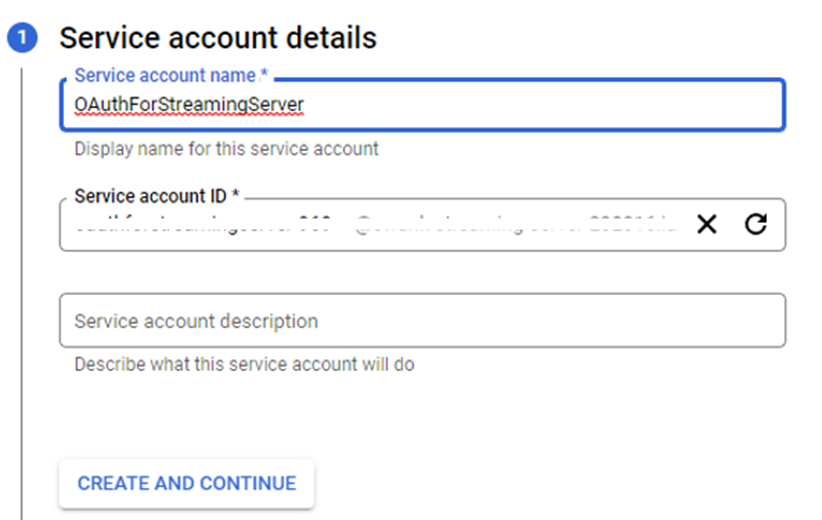Click the refresh icon to regenerate account ID

[x=756, y=224]
